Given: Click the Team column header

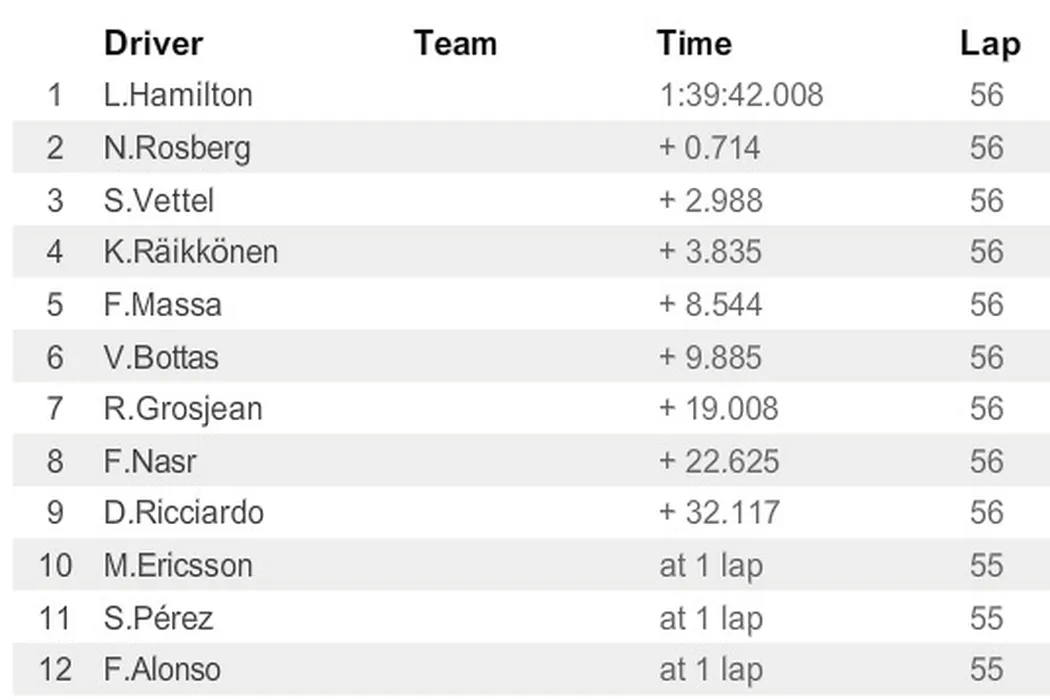Looking at the screenshot, I should pos(455,44).
